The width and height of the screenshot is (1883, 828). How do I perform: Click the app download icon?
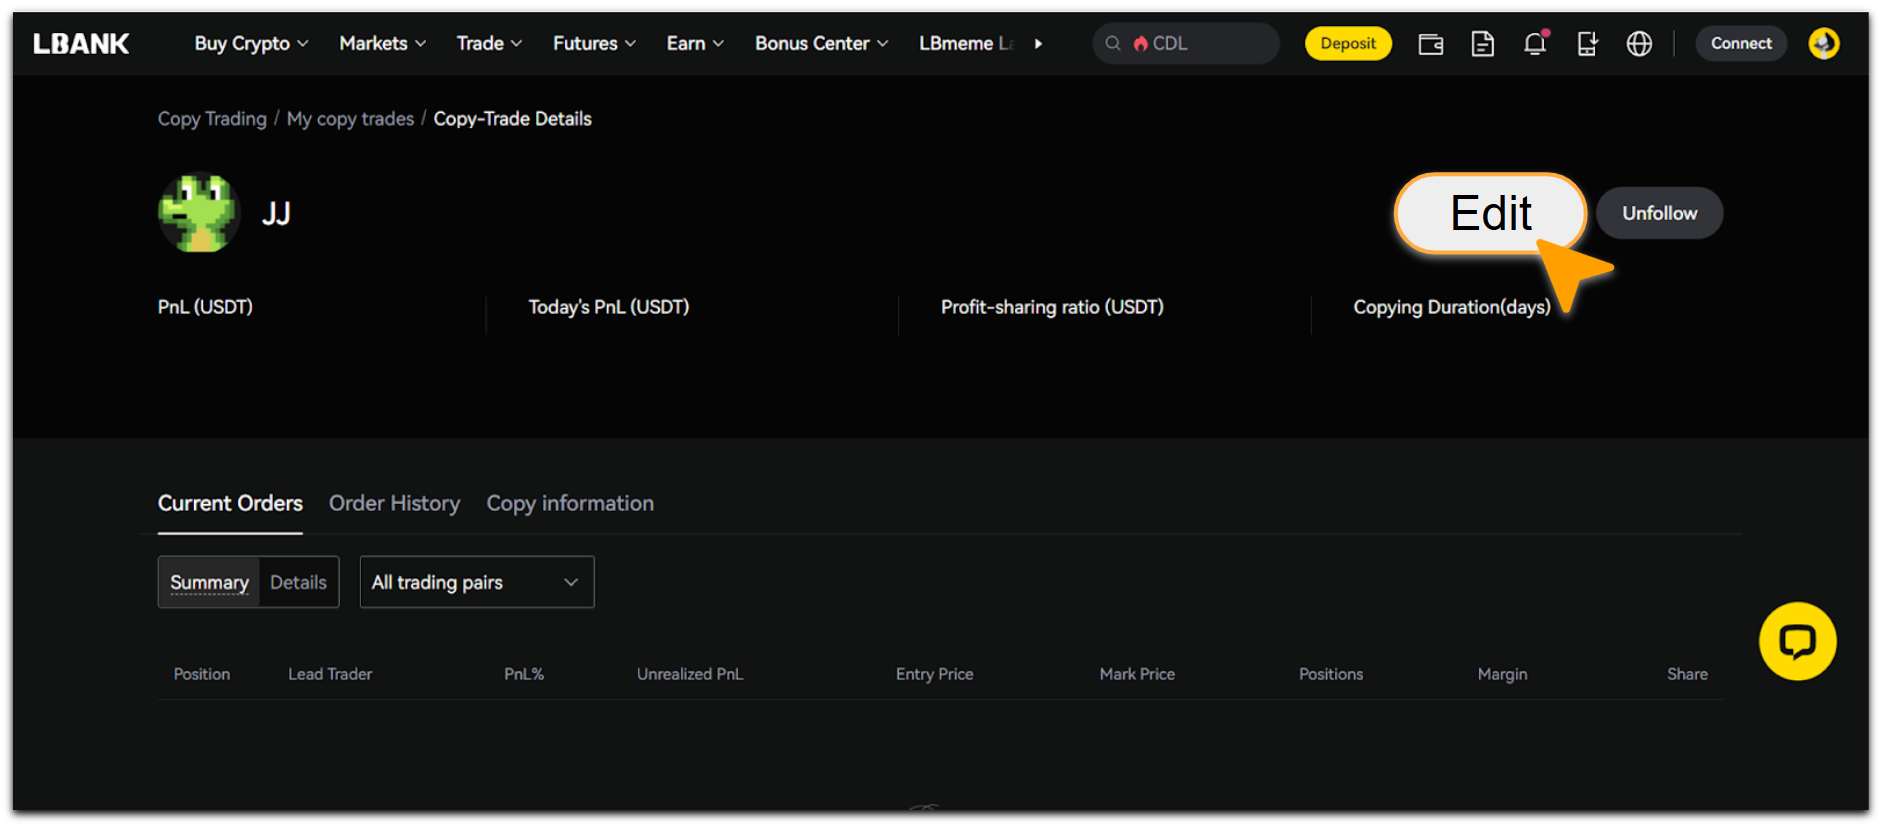1586,44
